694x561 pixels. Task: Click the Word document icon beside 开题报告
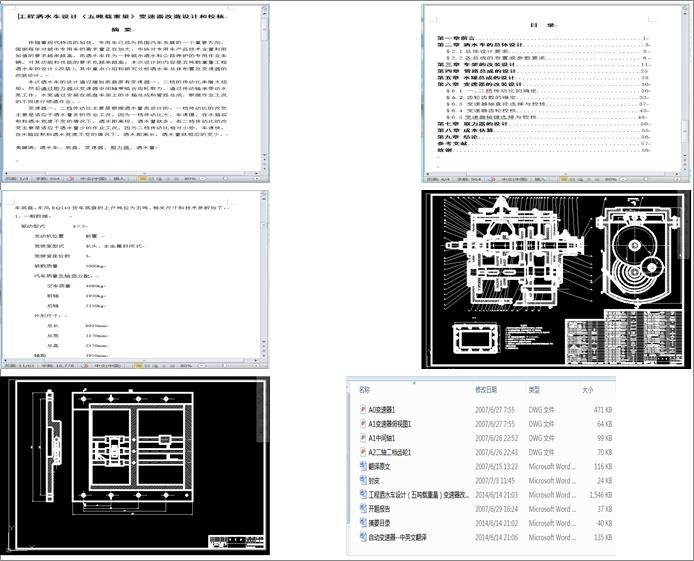click(x=363, y=509)
